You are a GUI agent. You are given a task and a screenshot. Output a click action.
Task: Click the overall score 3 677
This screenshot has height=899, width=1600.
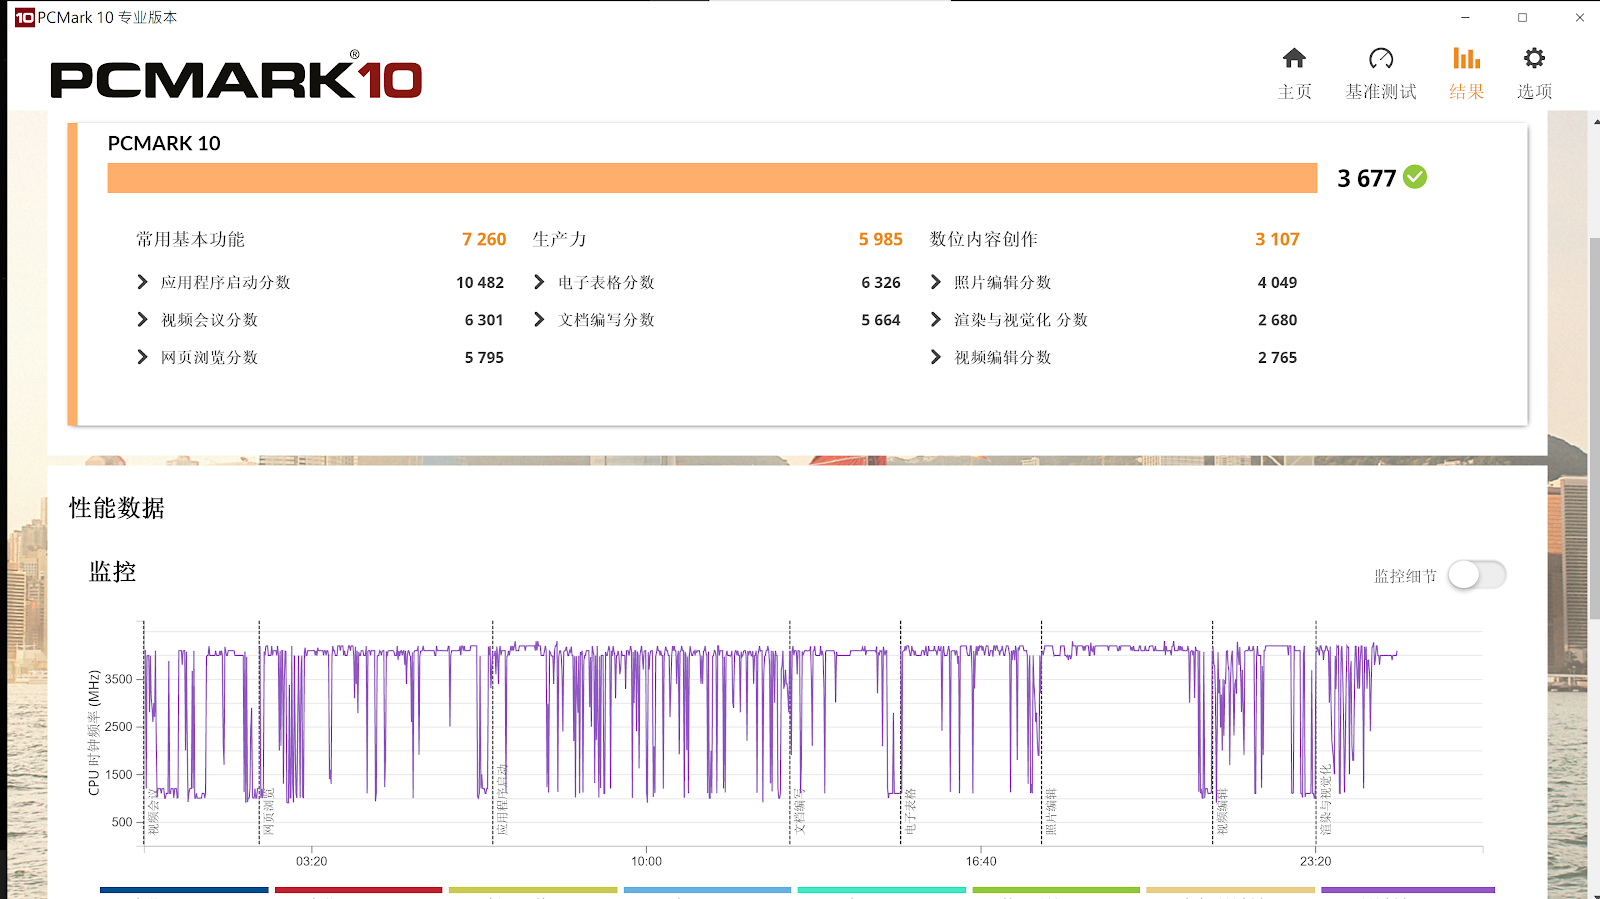pos(1366,178)
